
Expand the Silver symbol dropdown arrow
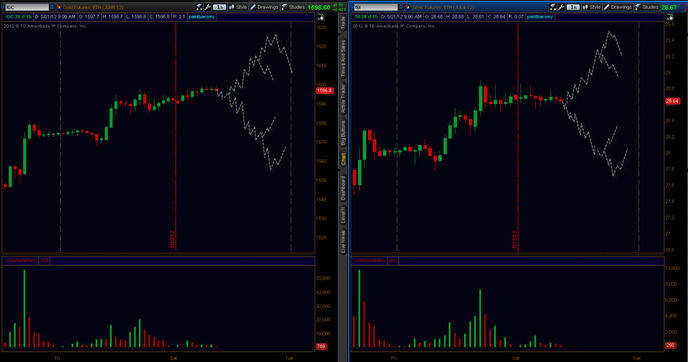[401, 7]
